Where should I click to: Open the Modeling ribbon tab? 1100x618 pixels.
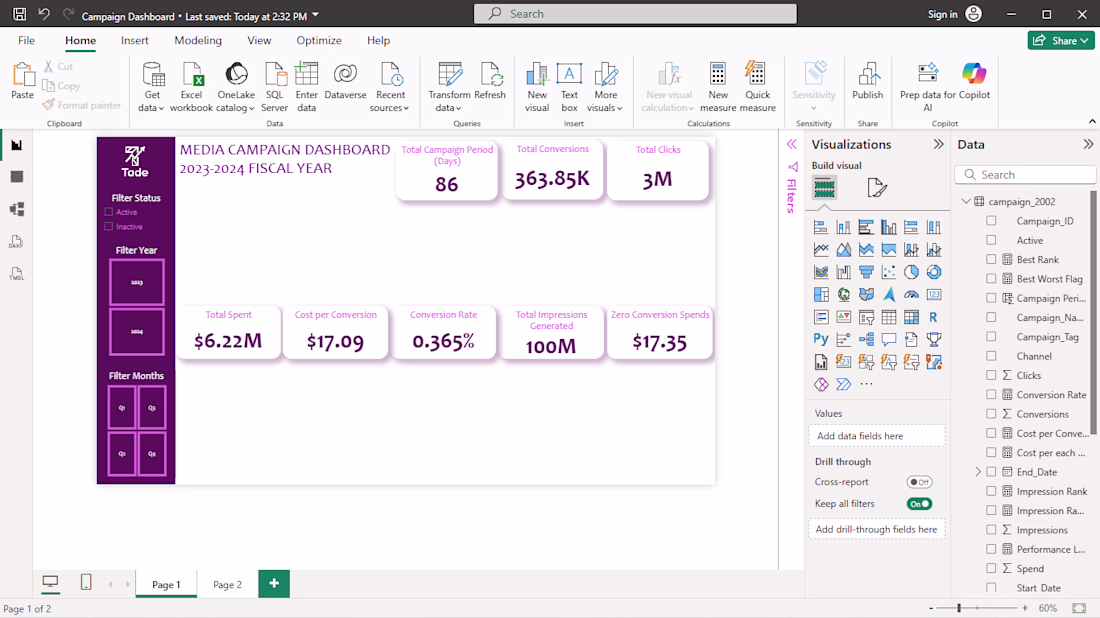coord(198,41)
